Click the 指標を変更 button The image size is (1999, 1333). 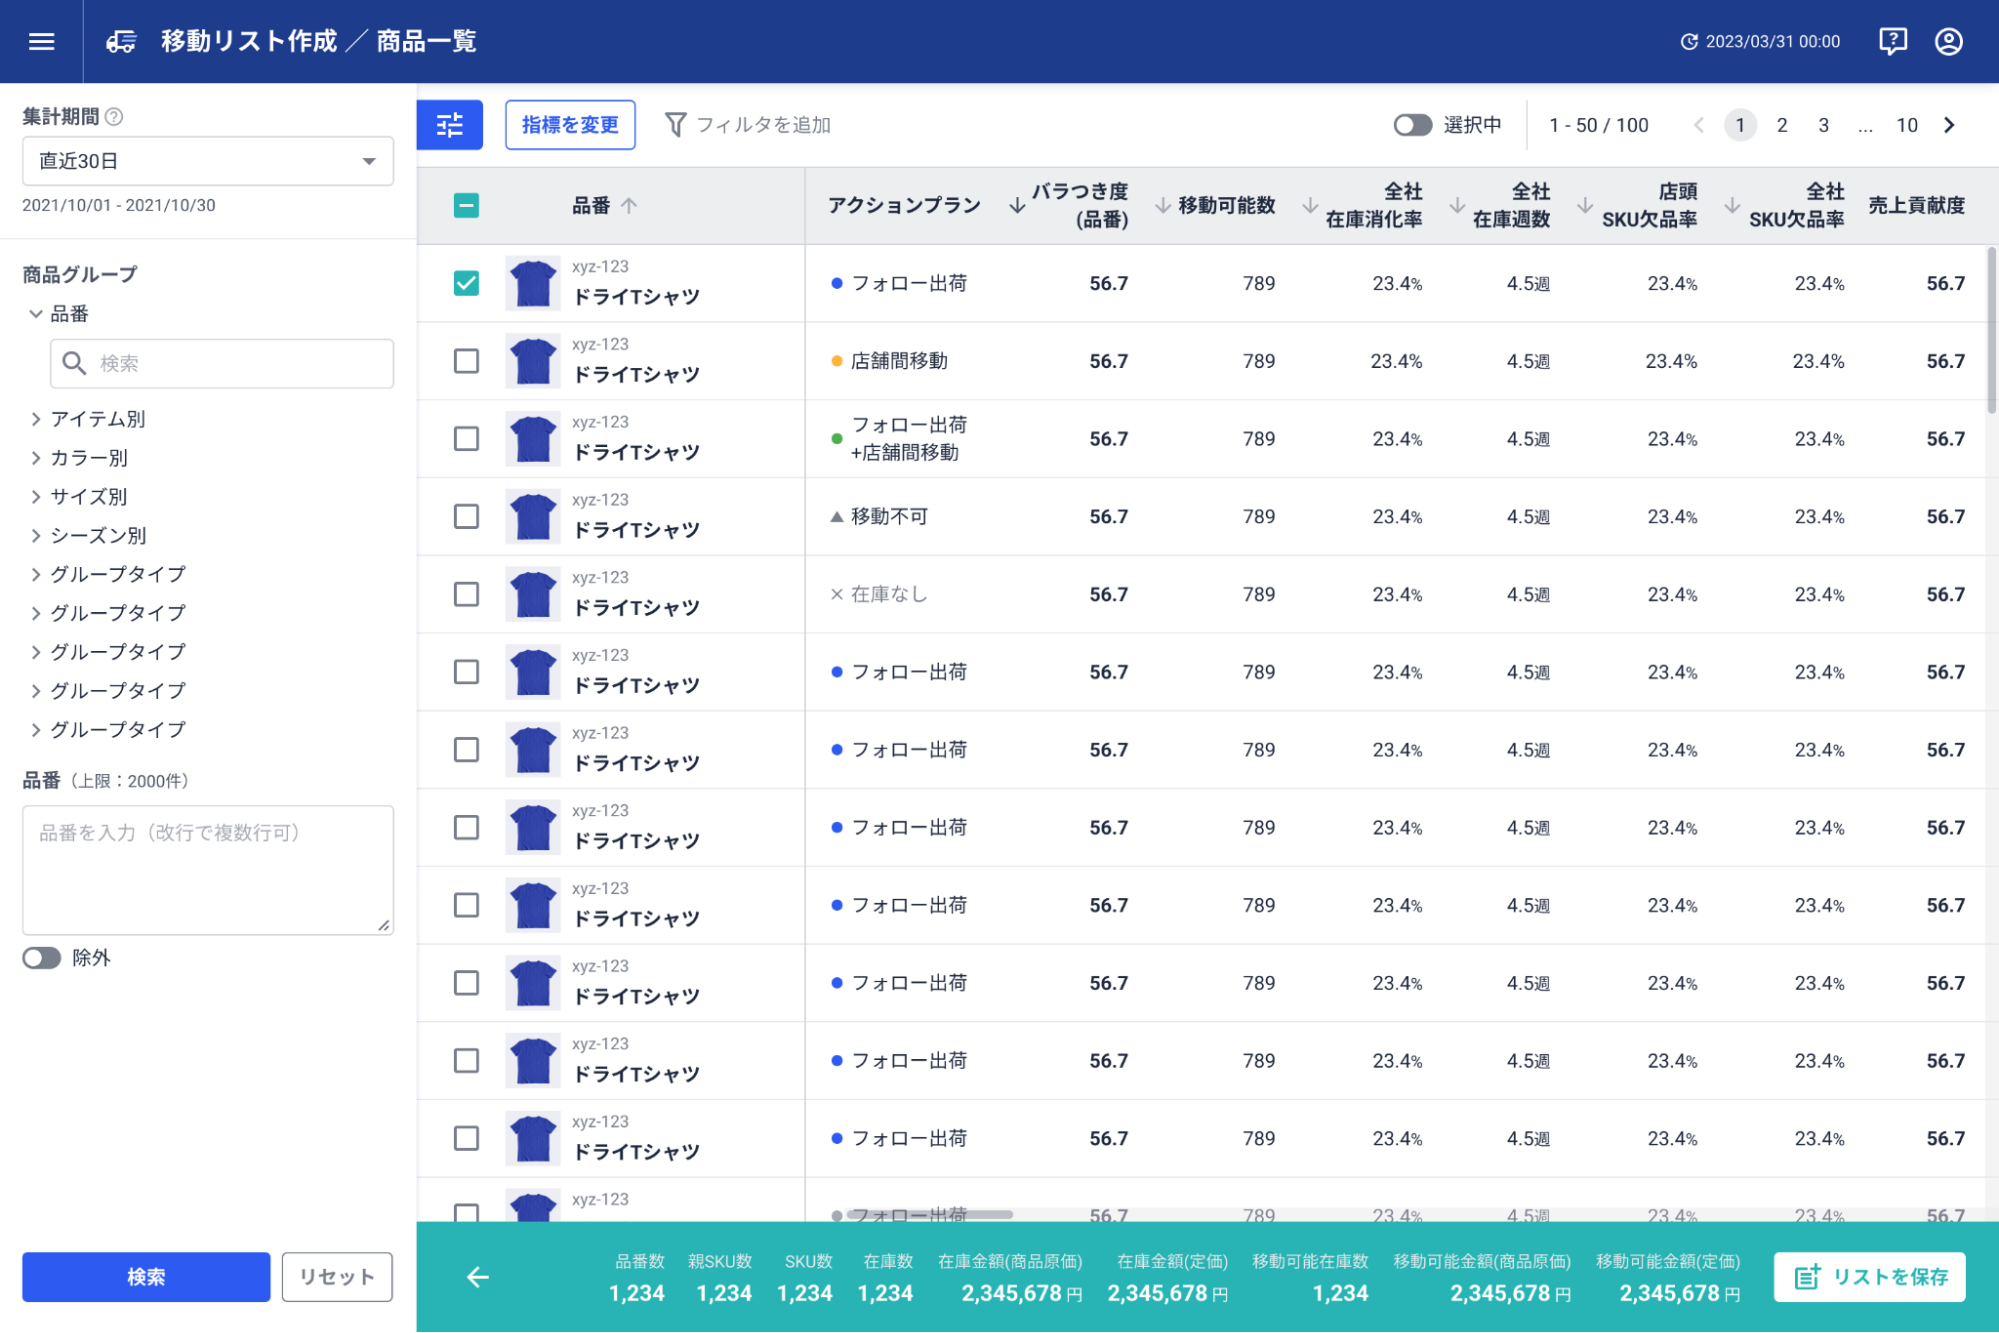[570, 125]
